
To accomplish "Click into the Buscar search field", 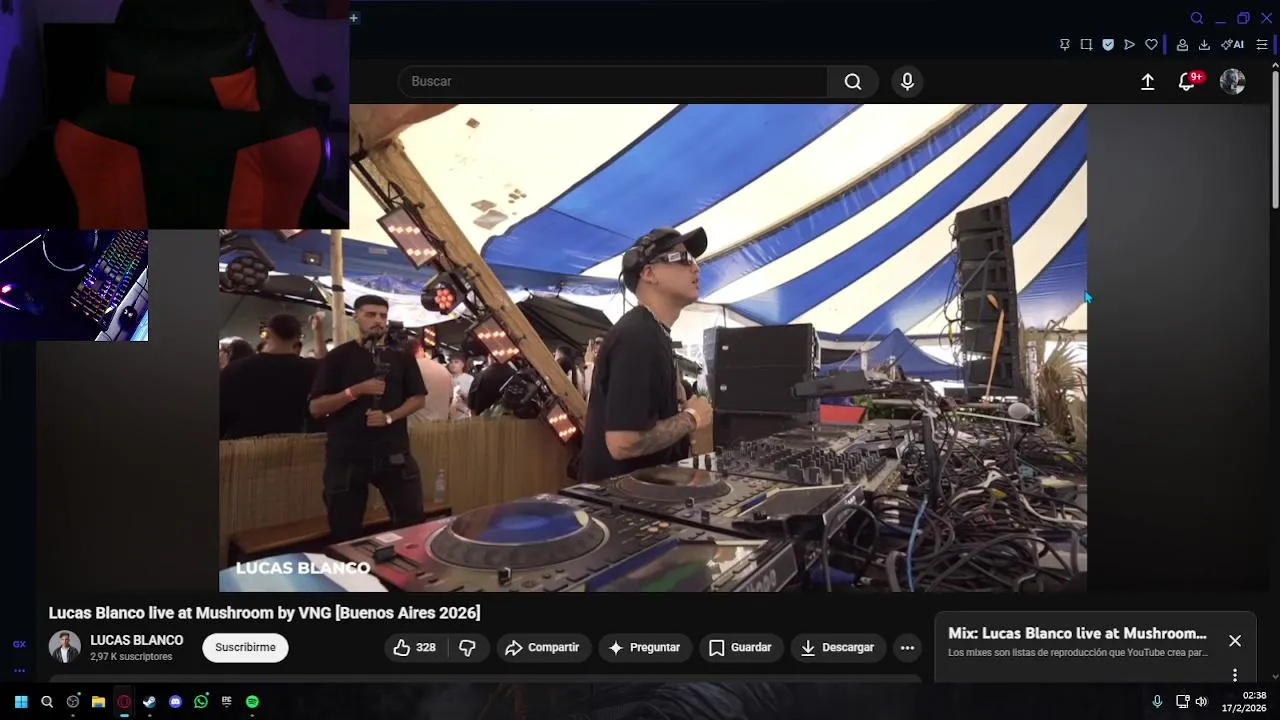I will pos(612,81).
